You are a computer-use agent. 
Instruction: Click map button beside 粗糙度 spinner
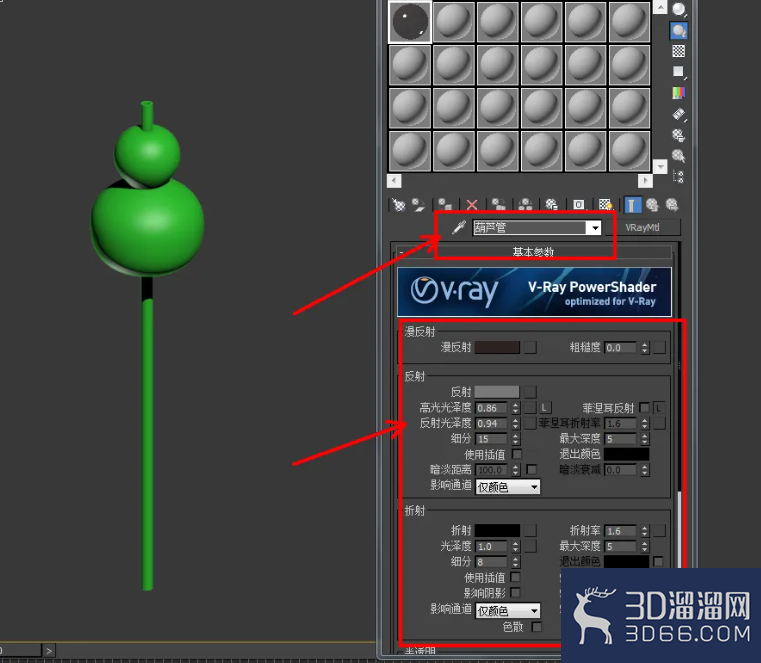pos(659,348)
